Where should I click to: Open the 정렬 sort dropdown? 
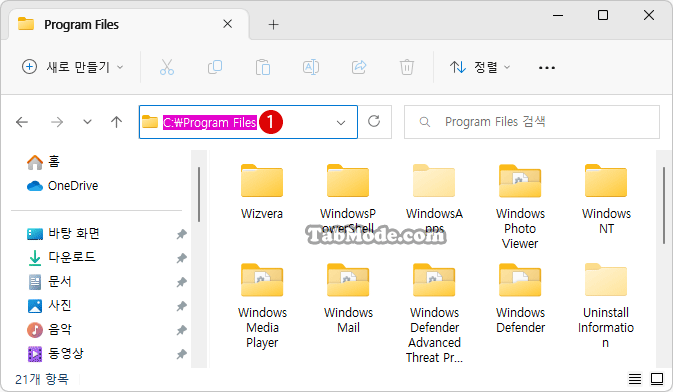[x=480, y=67]
